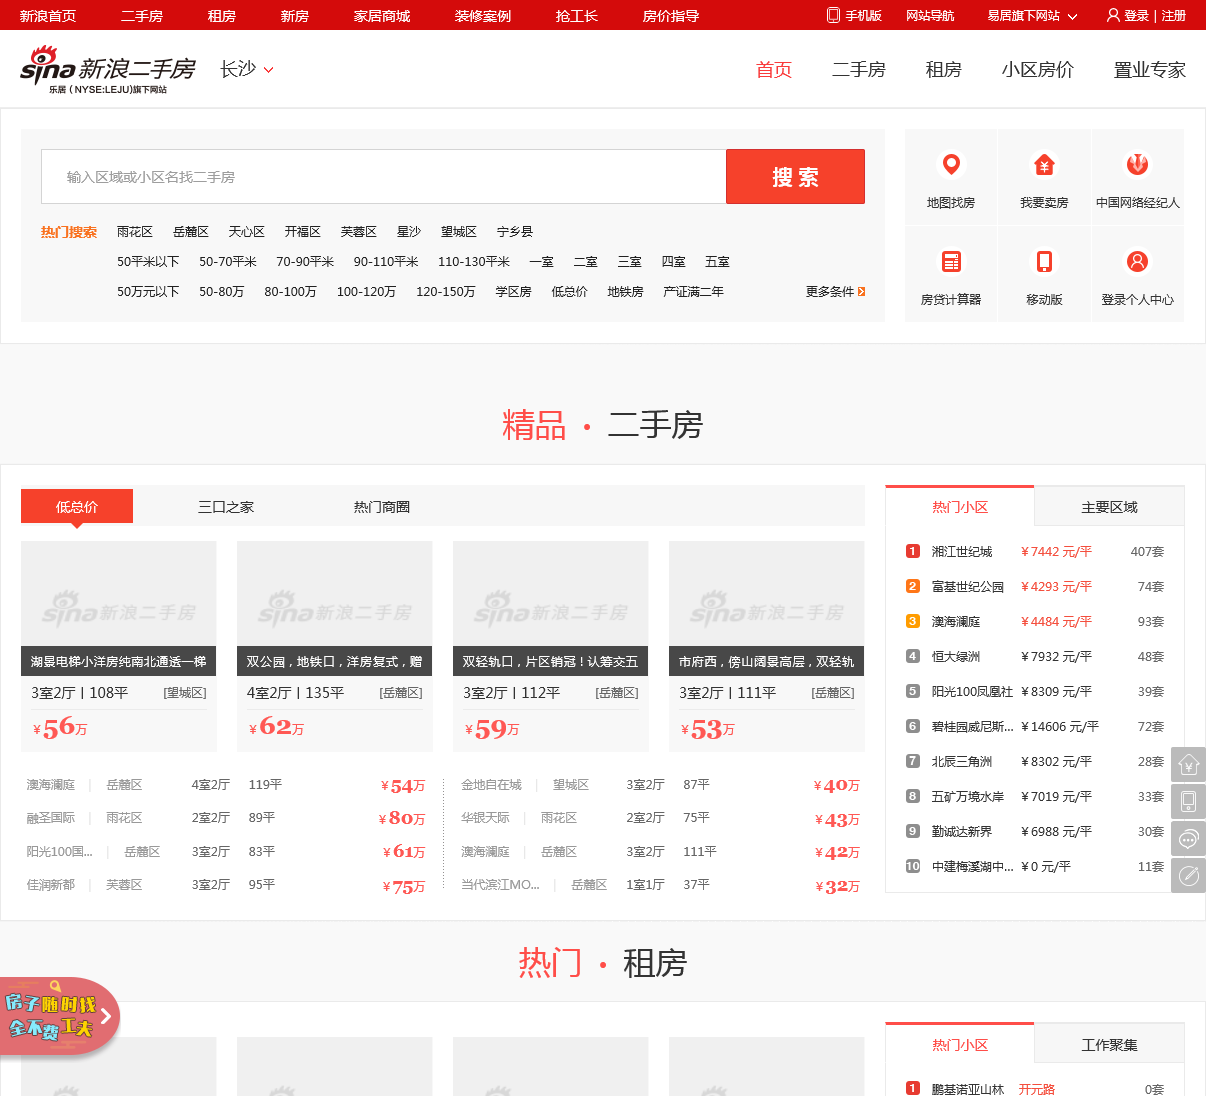1206x1096 pixels.
Task: Expand the 易居旗下网站 dropdown
Action: pos(1032,16)
